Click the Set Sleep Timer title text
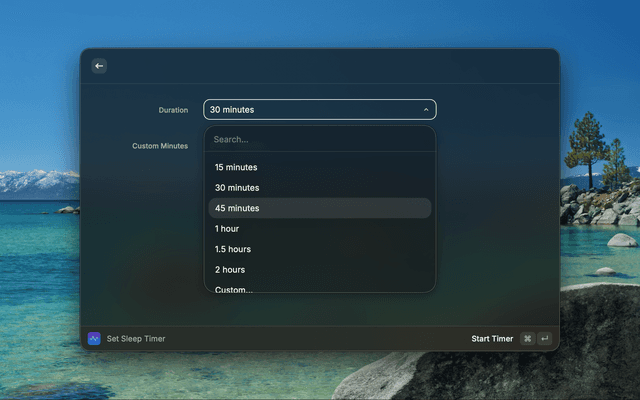This screenshot has height=400, width=640. 136,339
